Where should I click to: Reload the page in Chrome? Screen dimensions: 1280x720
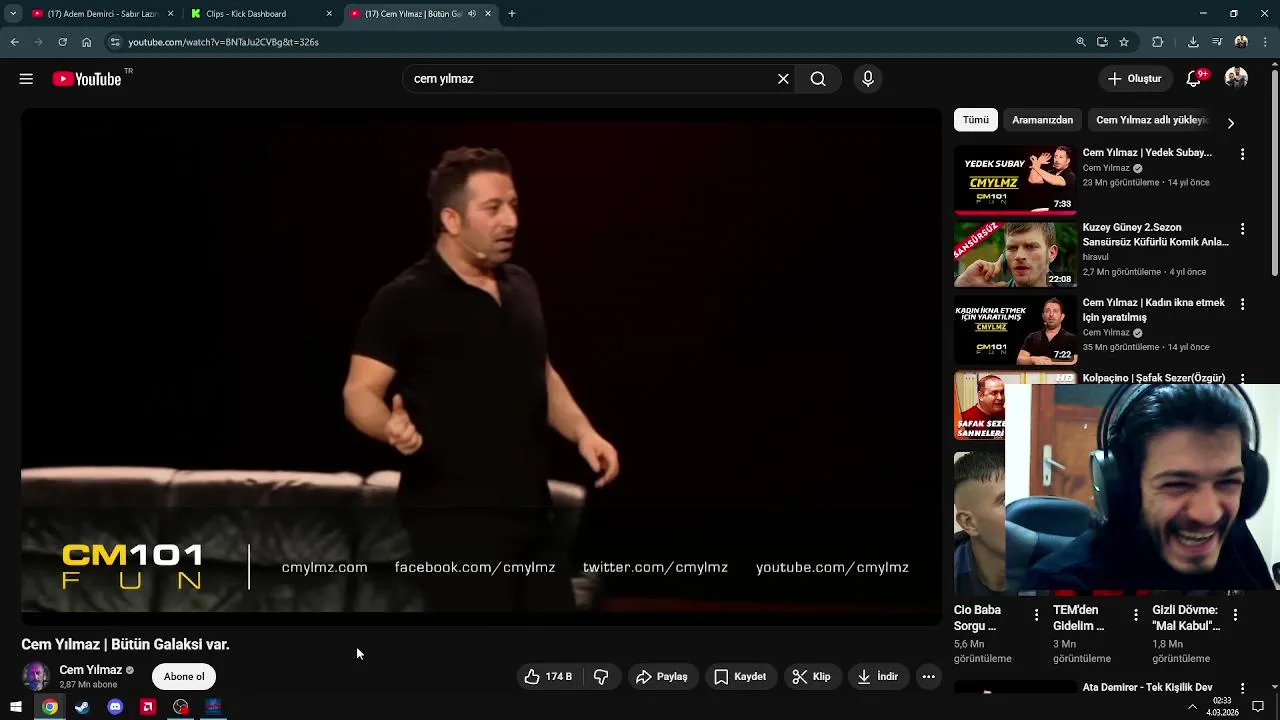click(62, 42)
